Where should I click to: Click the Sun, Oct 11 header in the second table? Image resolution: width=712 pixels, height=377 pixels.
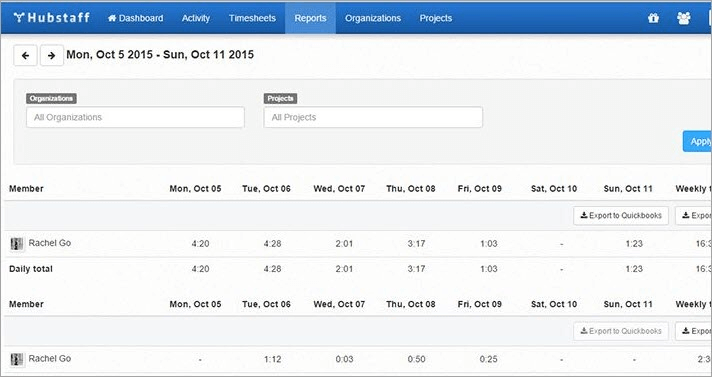[628, 304]
